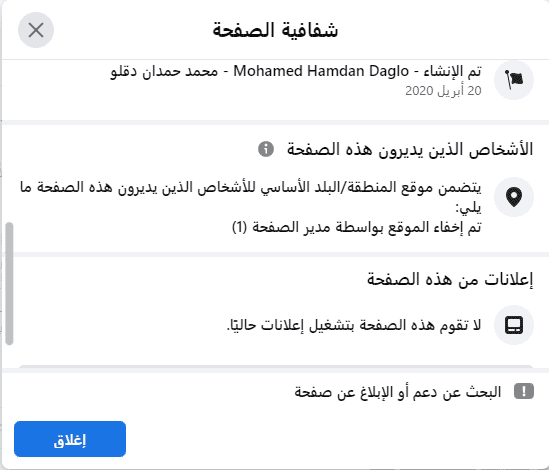
Task: Click the blue إغلاق button
Action: 70,439
